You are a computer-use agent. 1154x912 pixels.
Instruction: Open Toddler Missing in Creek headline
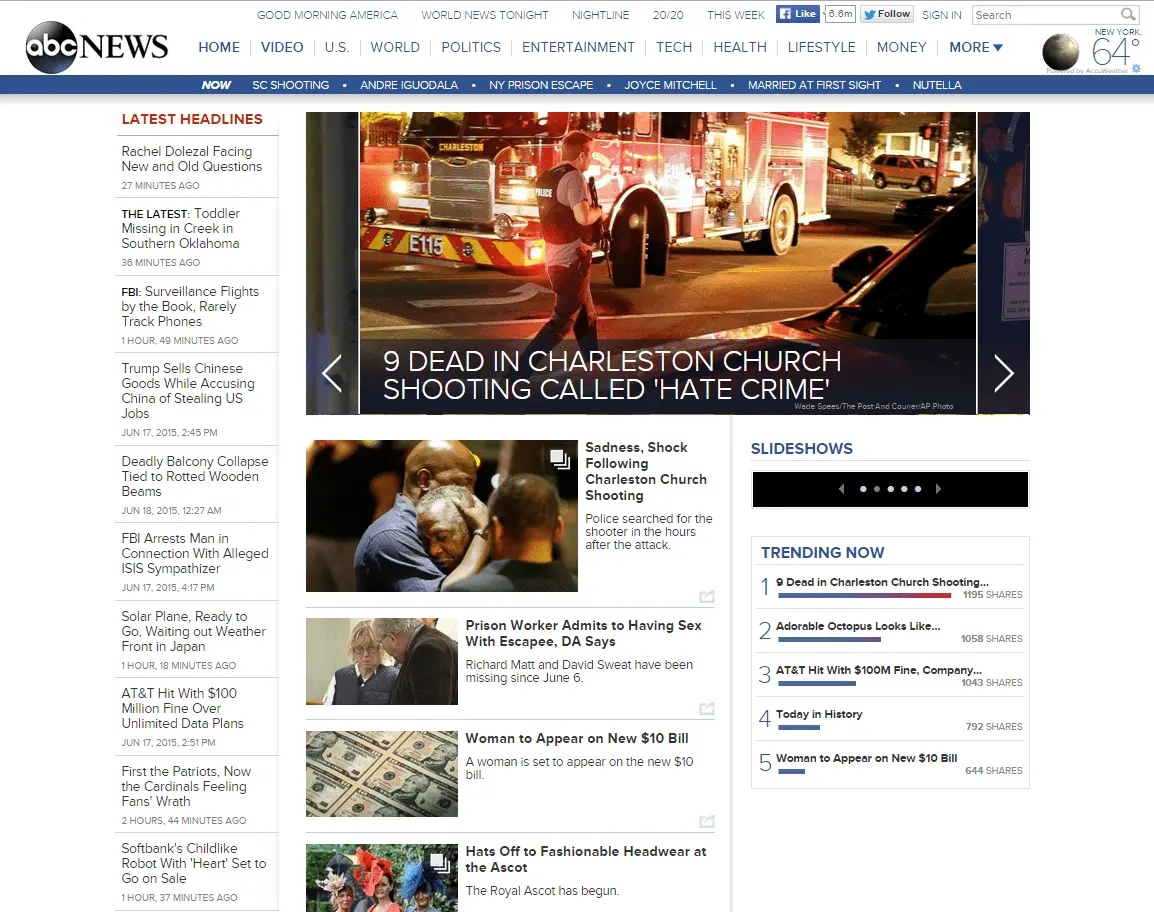coord(180,228)
